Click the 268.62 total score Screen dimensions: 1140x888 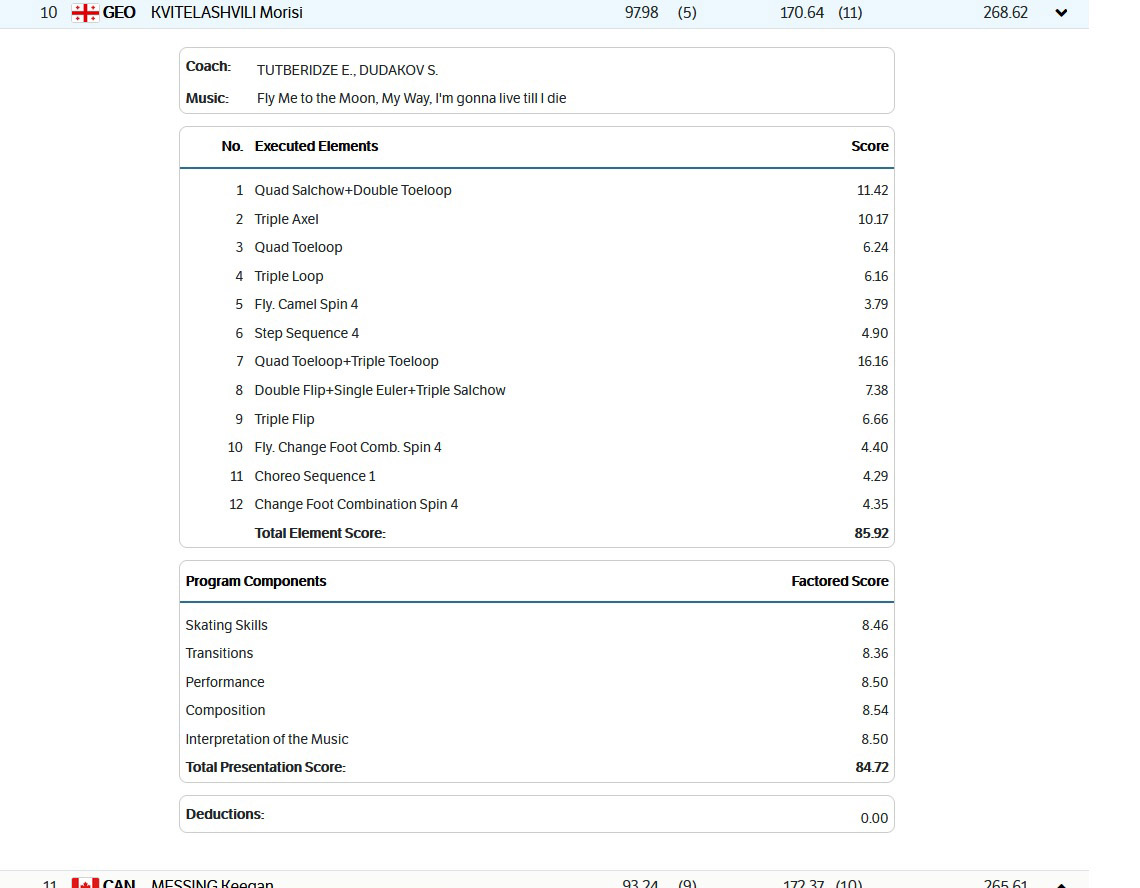[x=1005, y=13]
